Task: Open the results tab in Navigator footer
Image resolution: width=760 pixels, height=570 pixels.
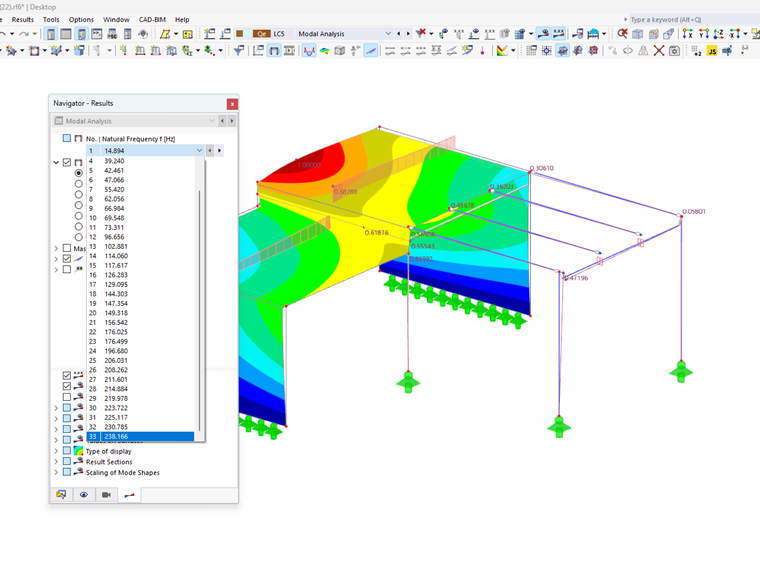Action: tap(129, 495)
